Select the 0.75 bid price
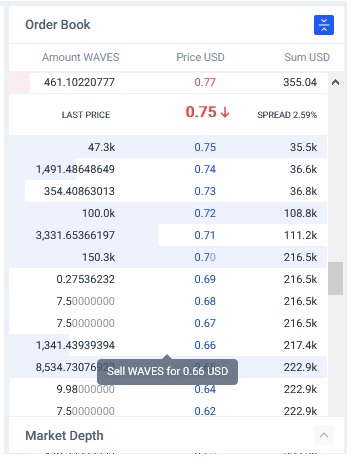 pyautogui.click(x=205, y=147)
